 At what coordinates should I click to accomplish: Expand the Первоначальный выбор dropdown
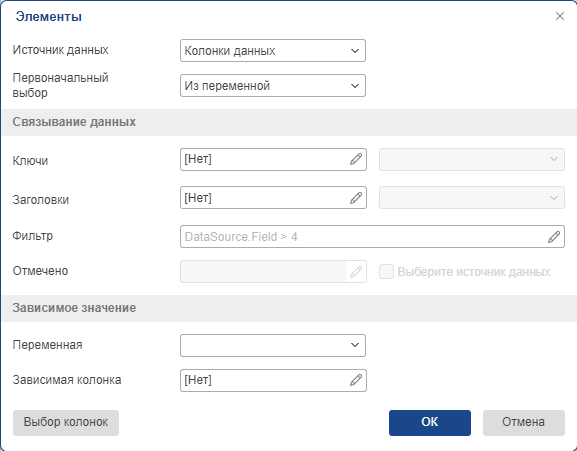point(273,86)
